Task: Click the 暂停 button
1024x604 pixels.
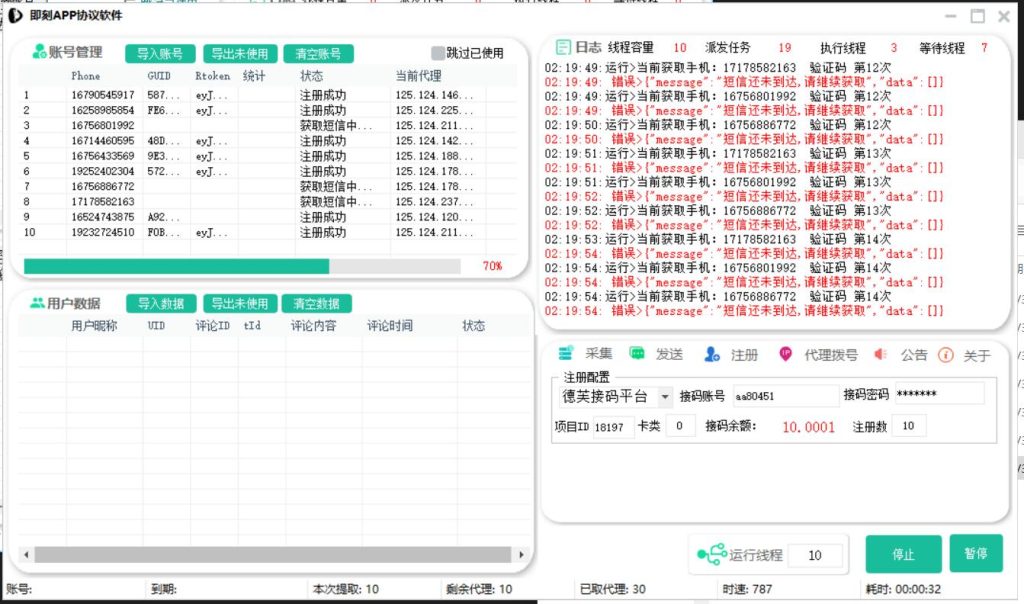Action: pos(975,553)
